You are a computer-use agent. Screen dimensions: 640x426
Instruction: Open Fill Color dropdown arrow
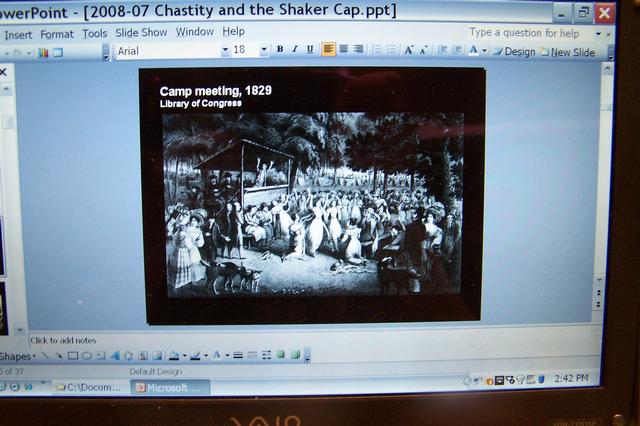pyautogui.click(x=185, y=356)
